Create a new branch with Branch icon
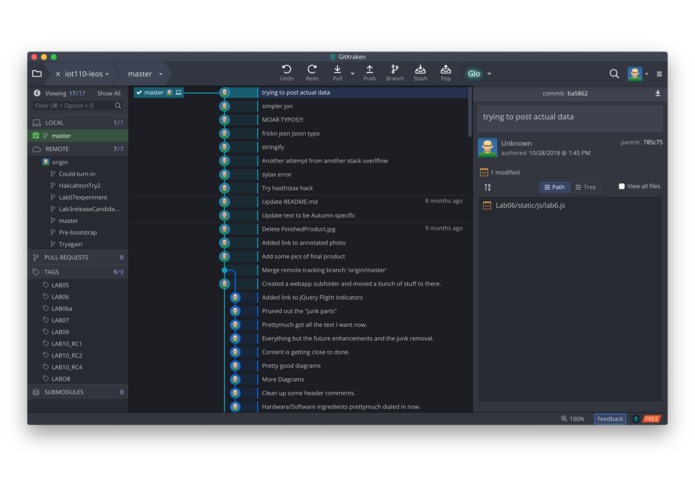Screen dimensions: 695x494 394,73
